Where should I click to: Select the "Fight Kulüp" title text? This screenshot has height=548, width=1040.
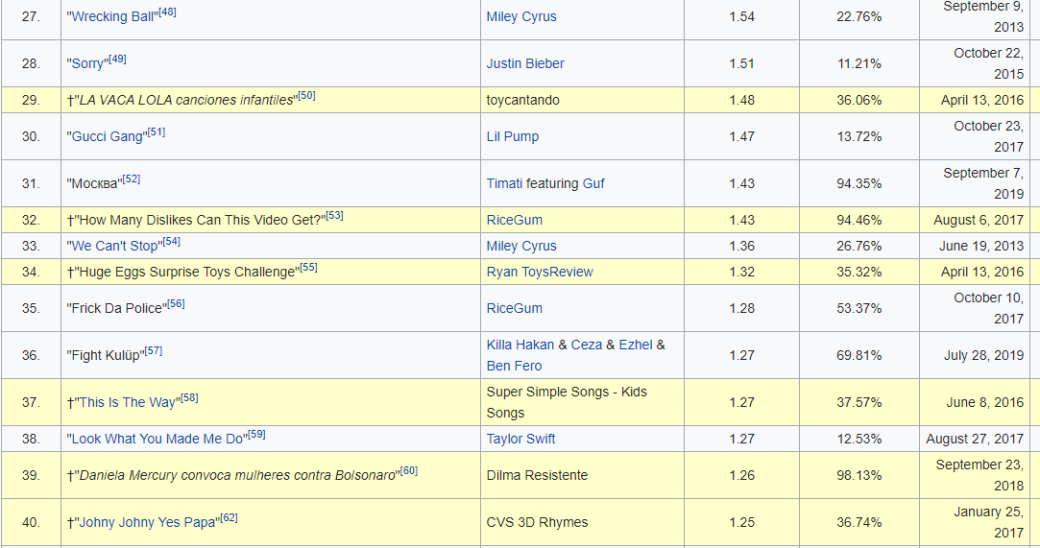click(x=105, y=356)
